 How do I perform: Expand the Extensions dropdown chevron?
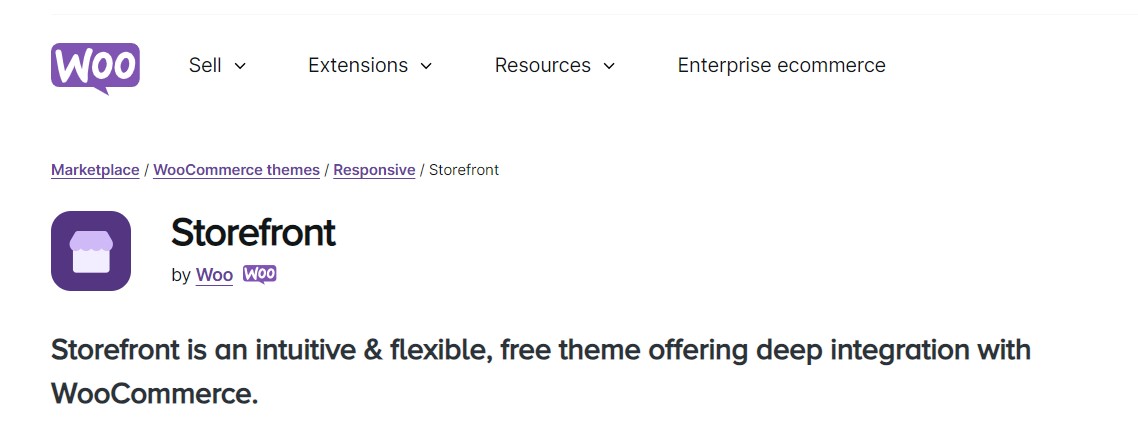click(x=426, y=66)
